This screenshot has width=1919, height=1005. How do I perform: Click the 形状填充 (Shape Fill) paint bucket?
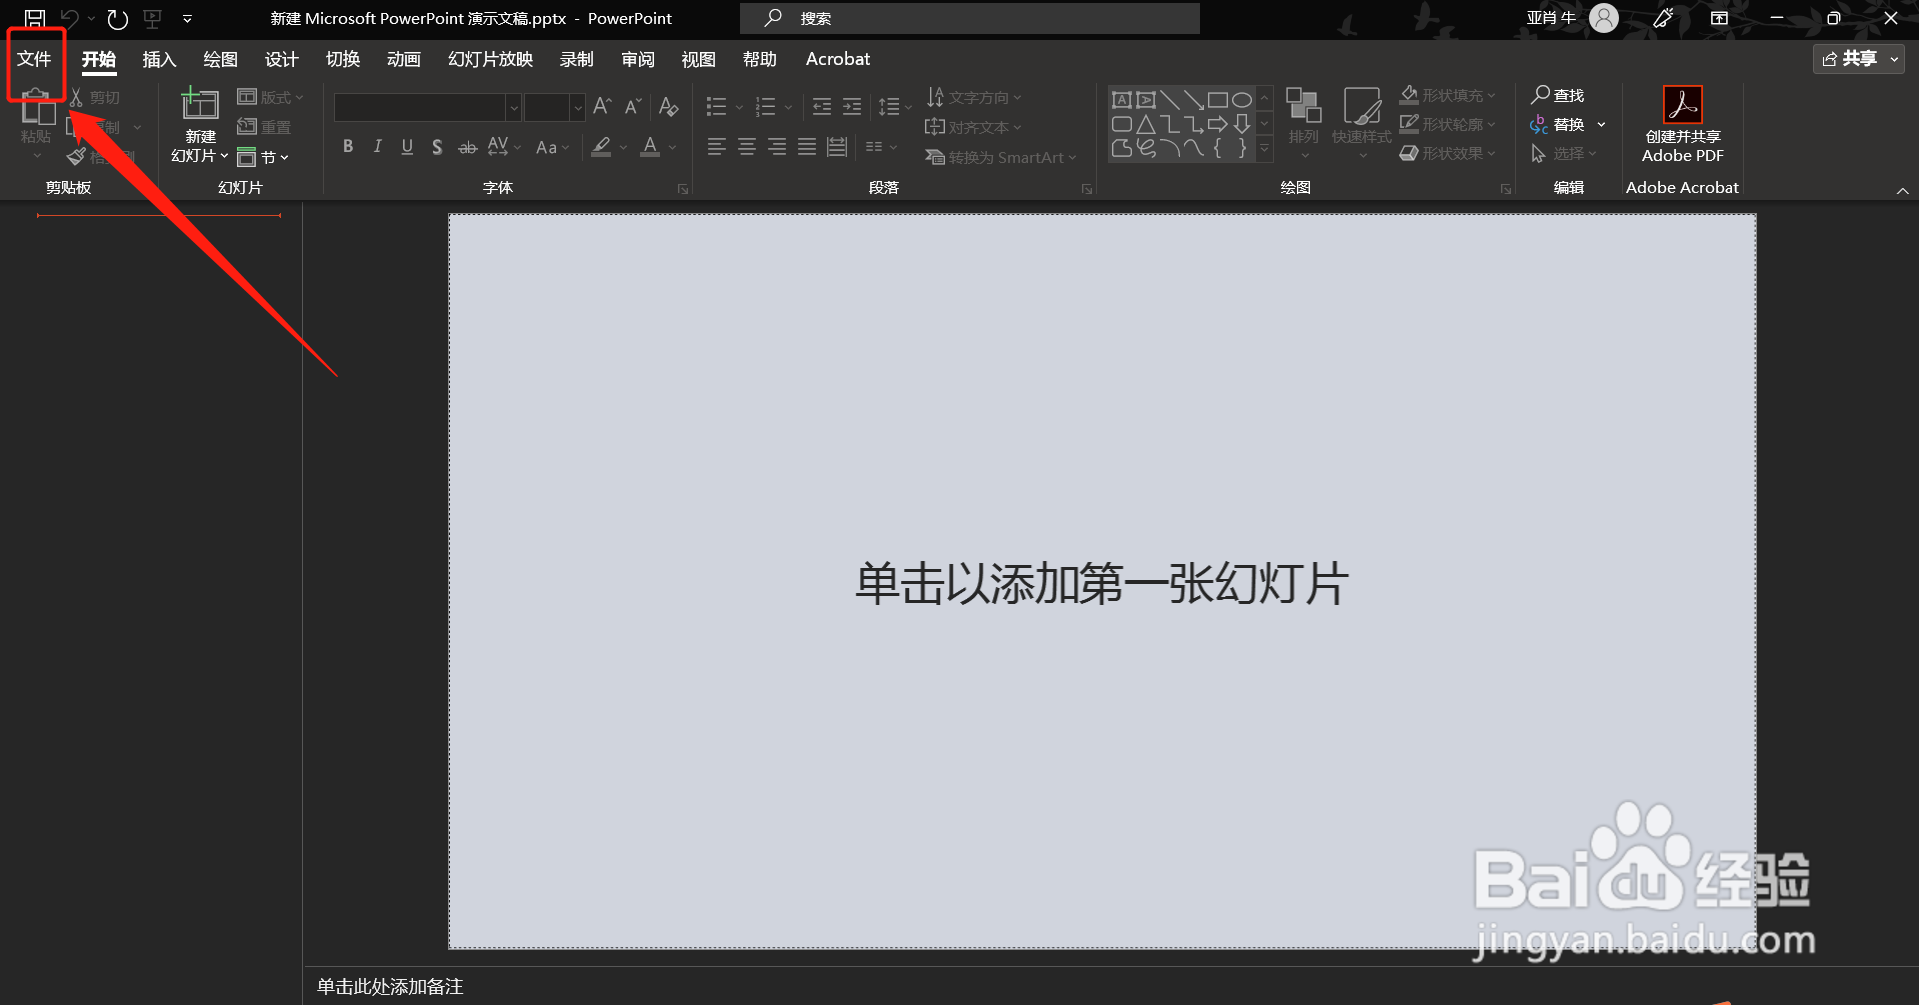click(1409, 95)
